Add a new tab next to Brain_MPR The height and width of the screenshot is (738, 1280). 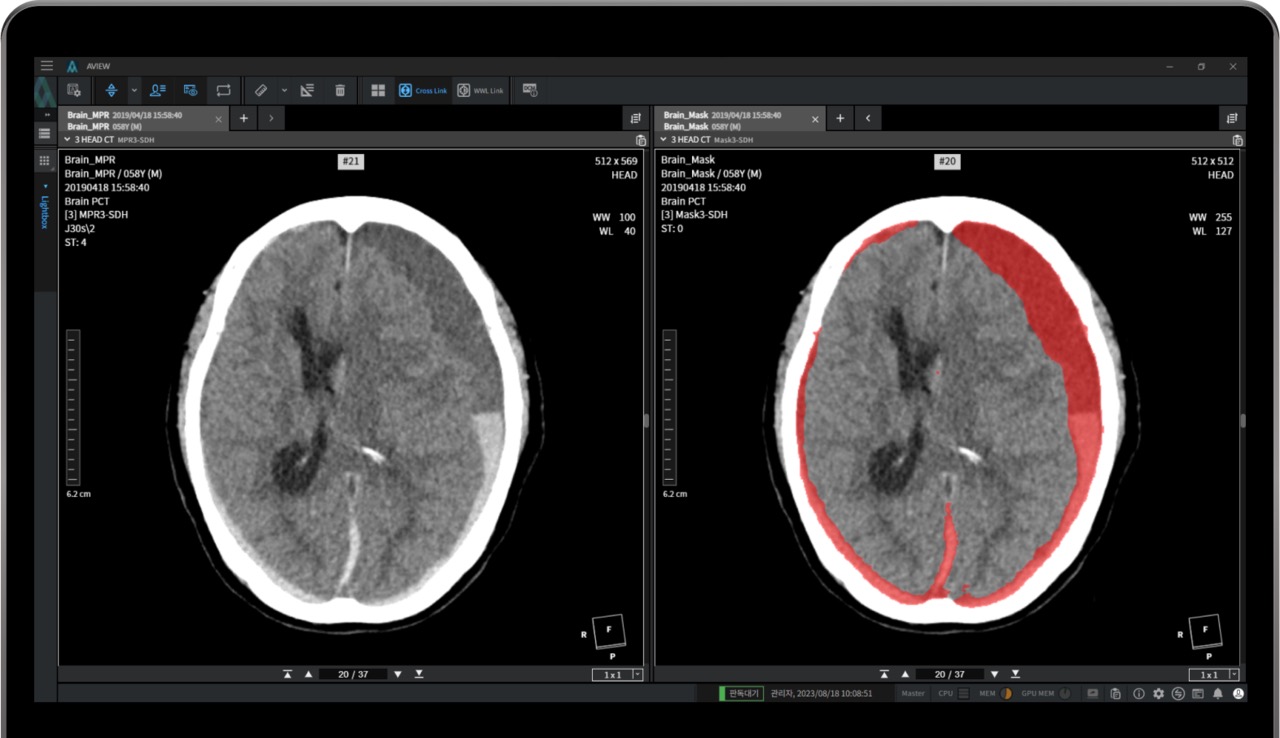(244, 119)
